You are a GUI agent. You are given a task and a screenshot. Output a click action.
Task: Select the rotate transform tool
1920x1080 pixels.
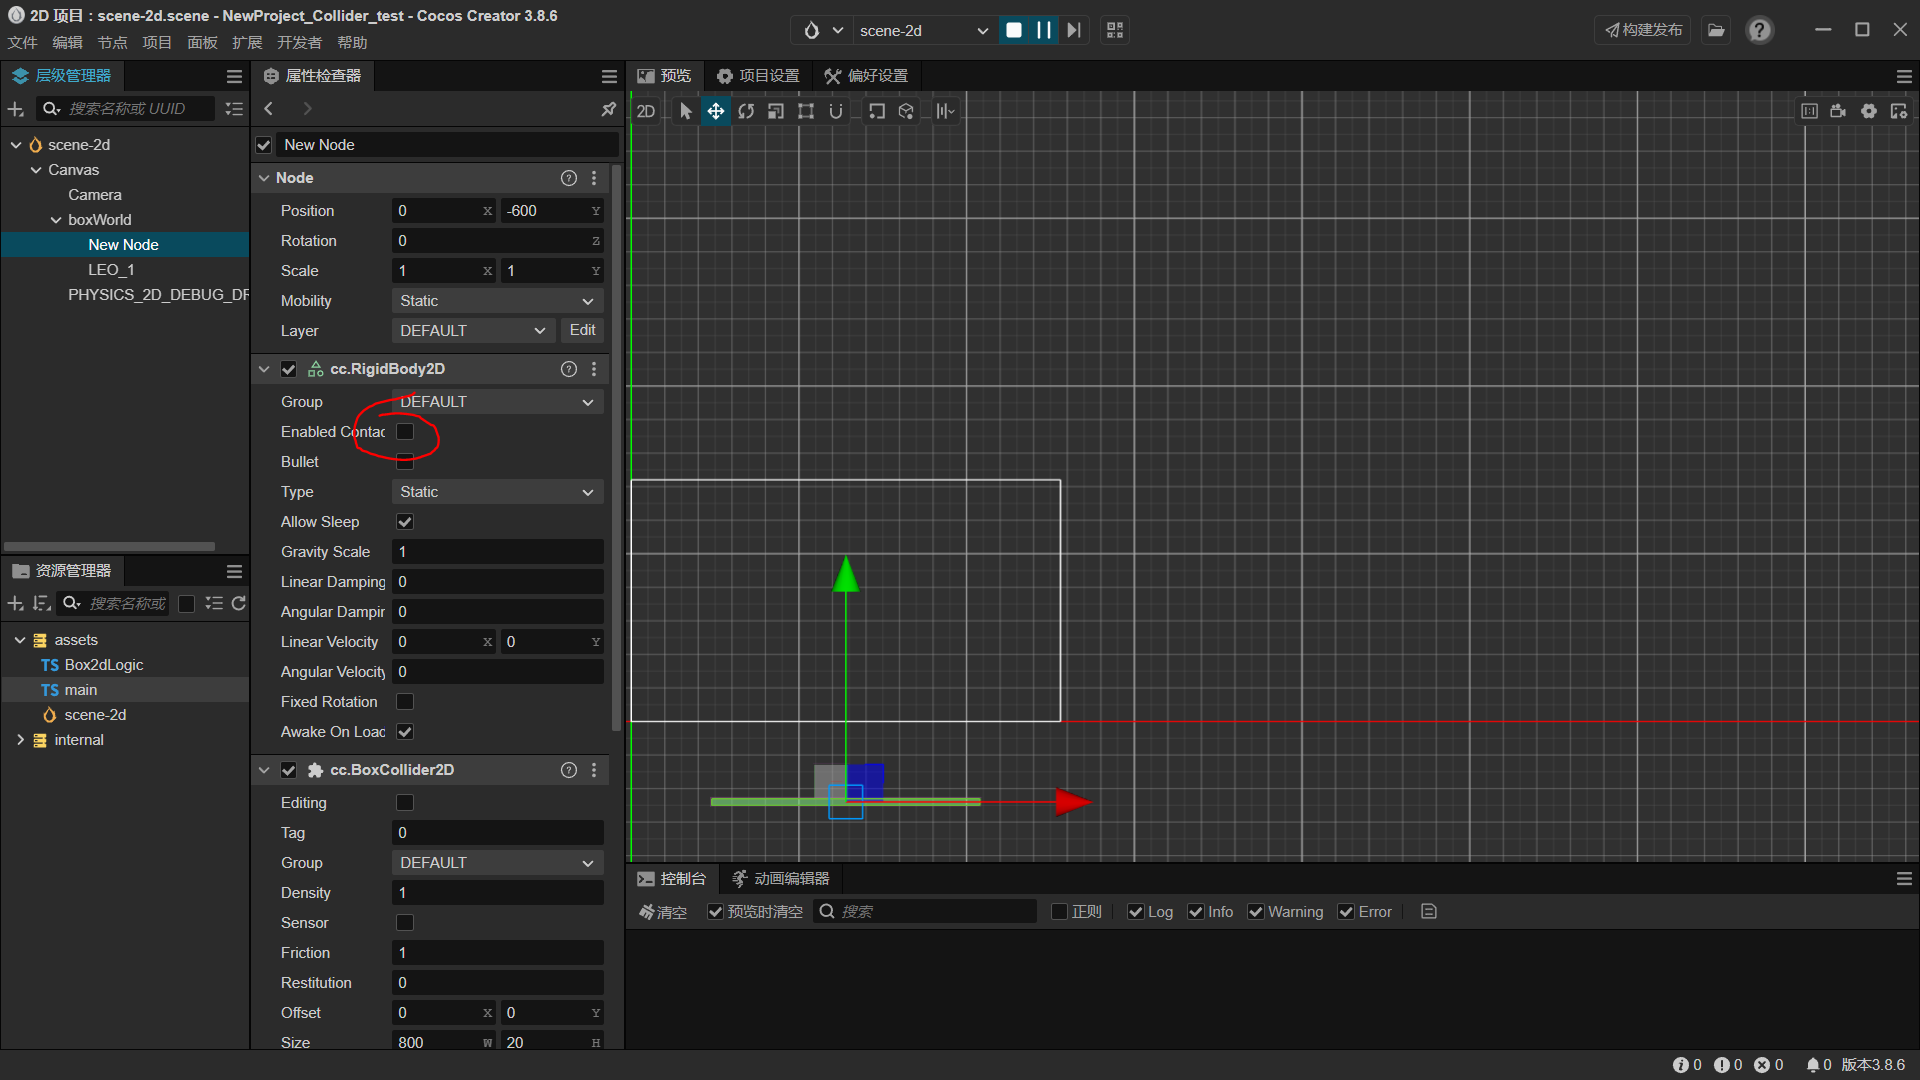click(746, 111)
